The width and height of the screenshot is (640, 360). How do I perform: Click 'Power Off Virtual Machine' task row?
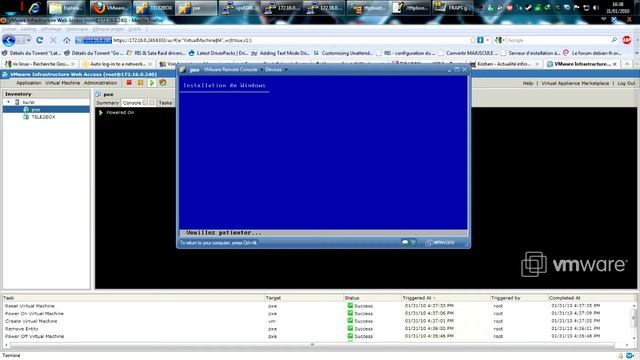pos(317,336)
